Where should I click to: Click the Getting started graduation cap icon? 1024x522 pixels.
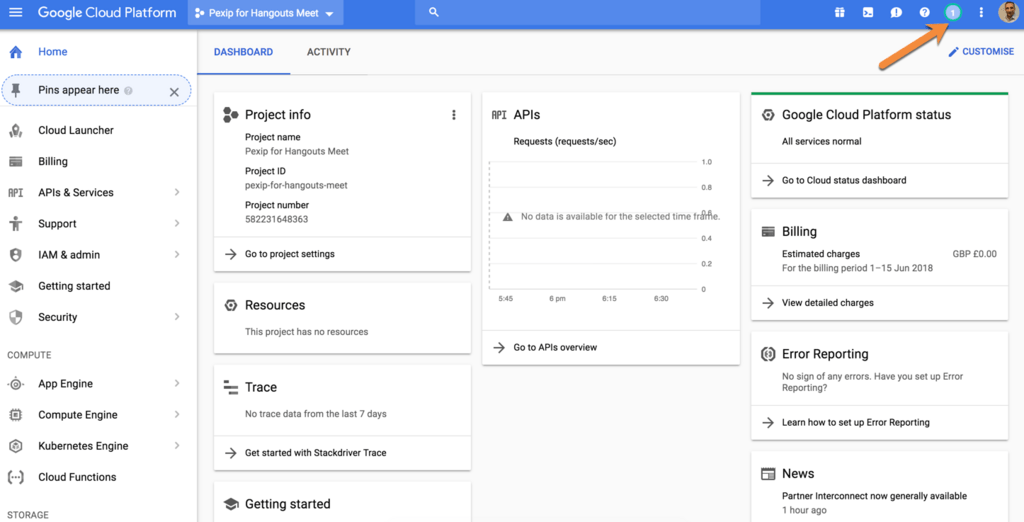pyautogui.click(x=16, y=286)
